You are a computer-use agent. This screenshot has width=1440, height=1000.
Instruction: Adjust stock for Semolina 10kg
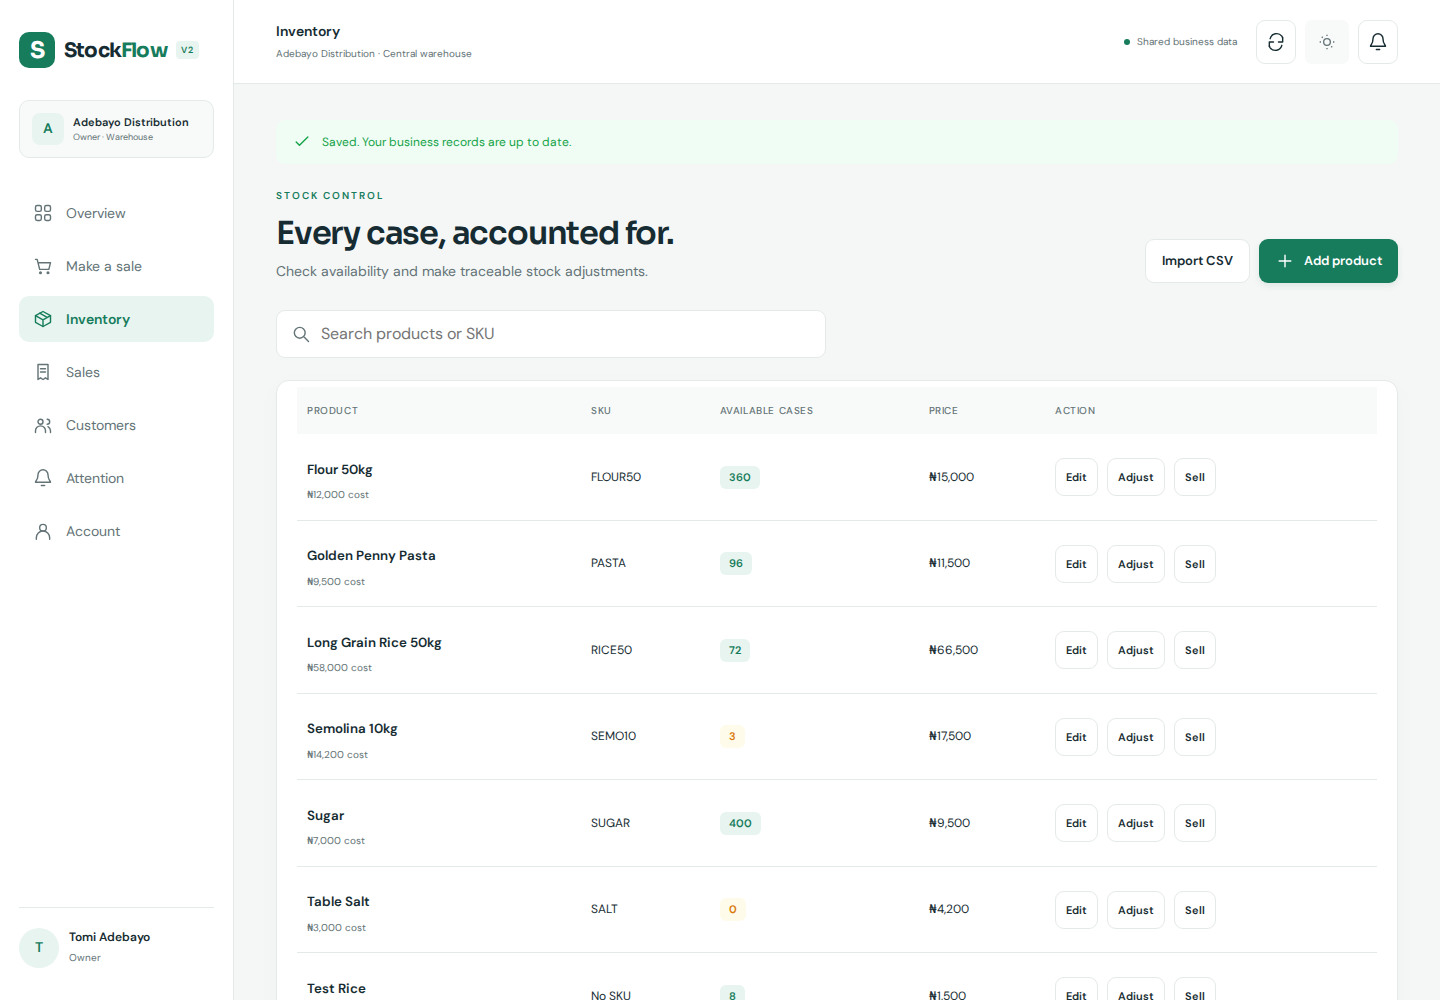[x=1136, y=737]
